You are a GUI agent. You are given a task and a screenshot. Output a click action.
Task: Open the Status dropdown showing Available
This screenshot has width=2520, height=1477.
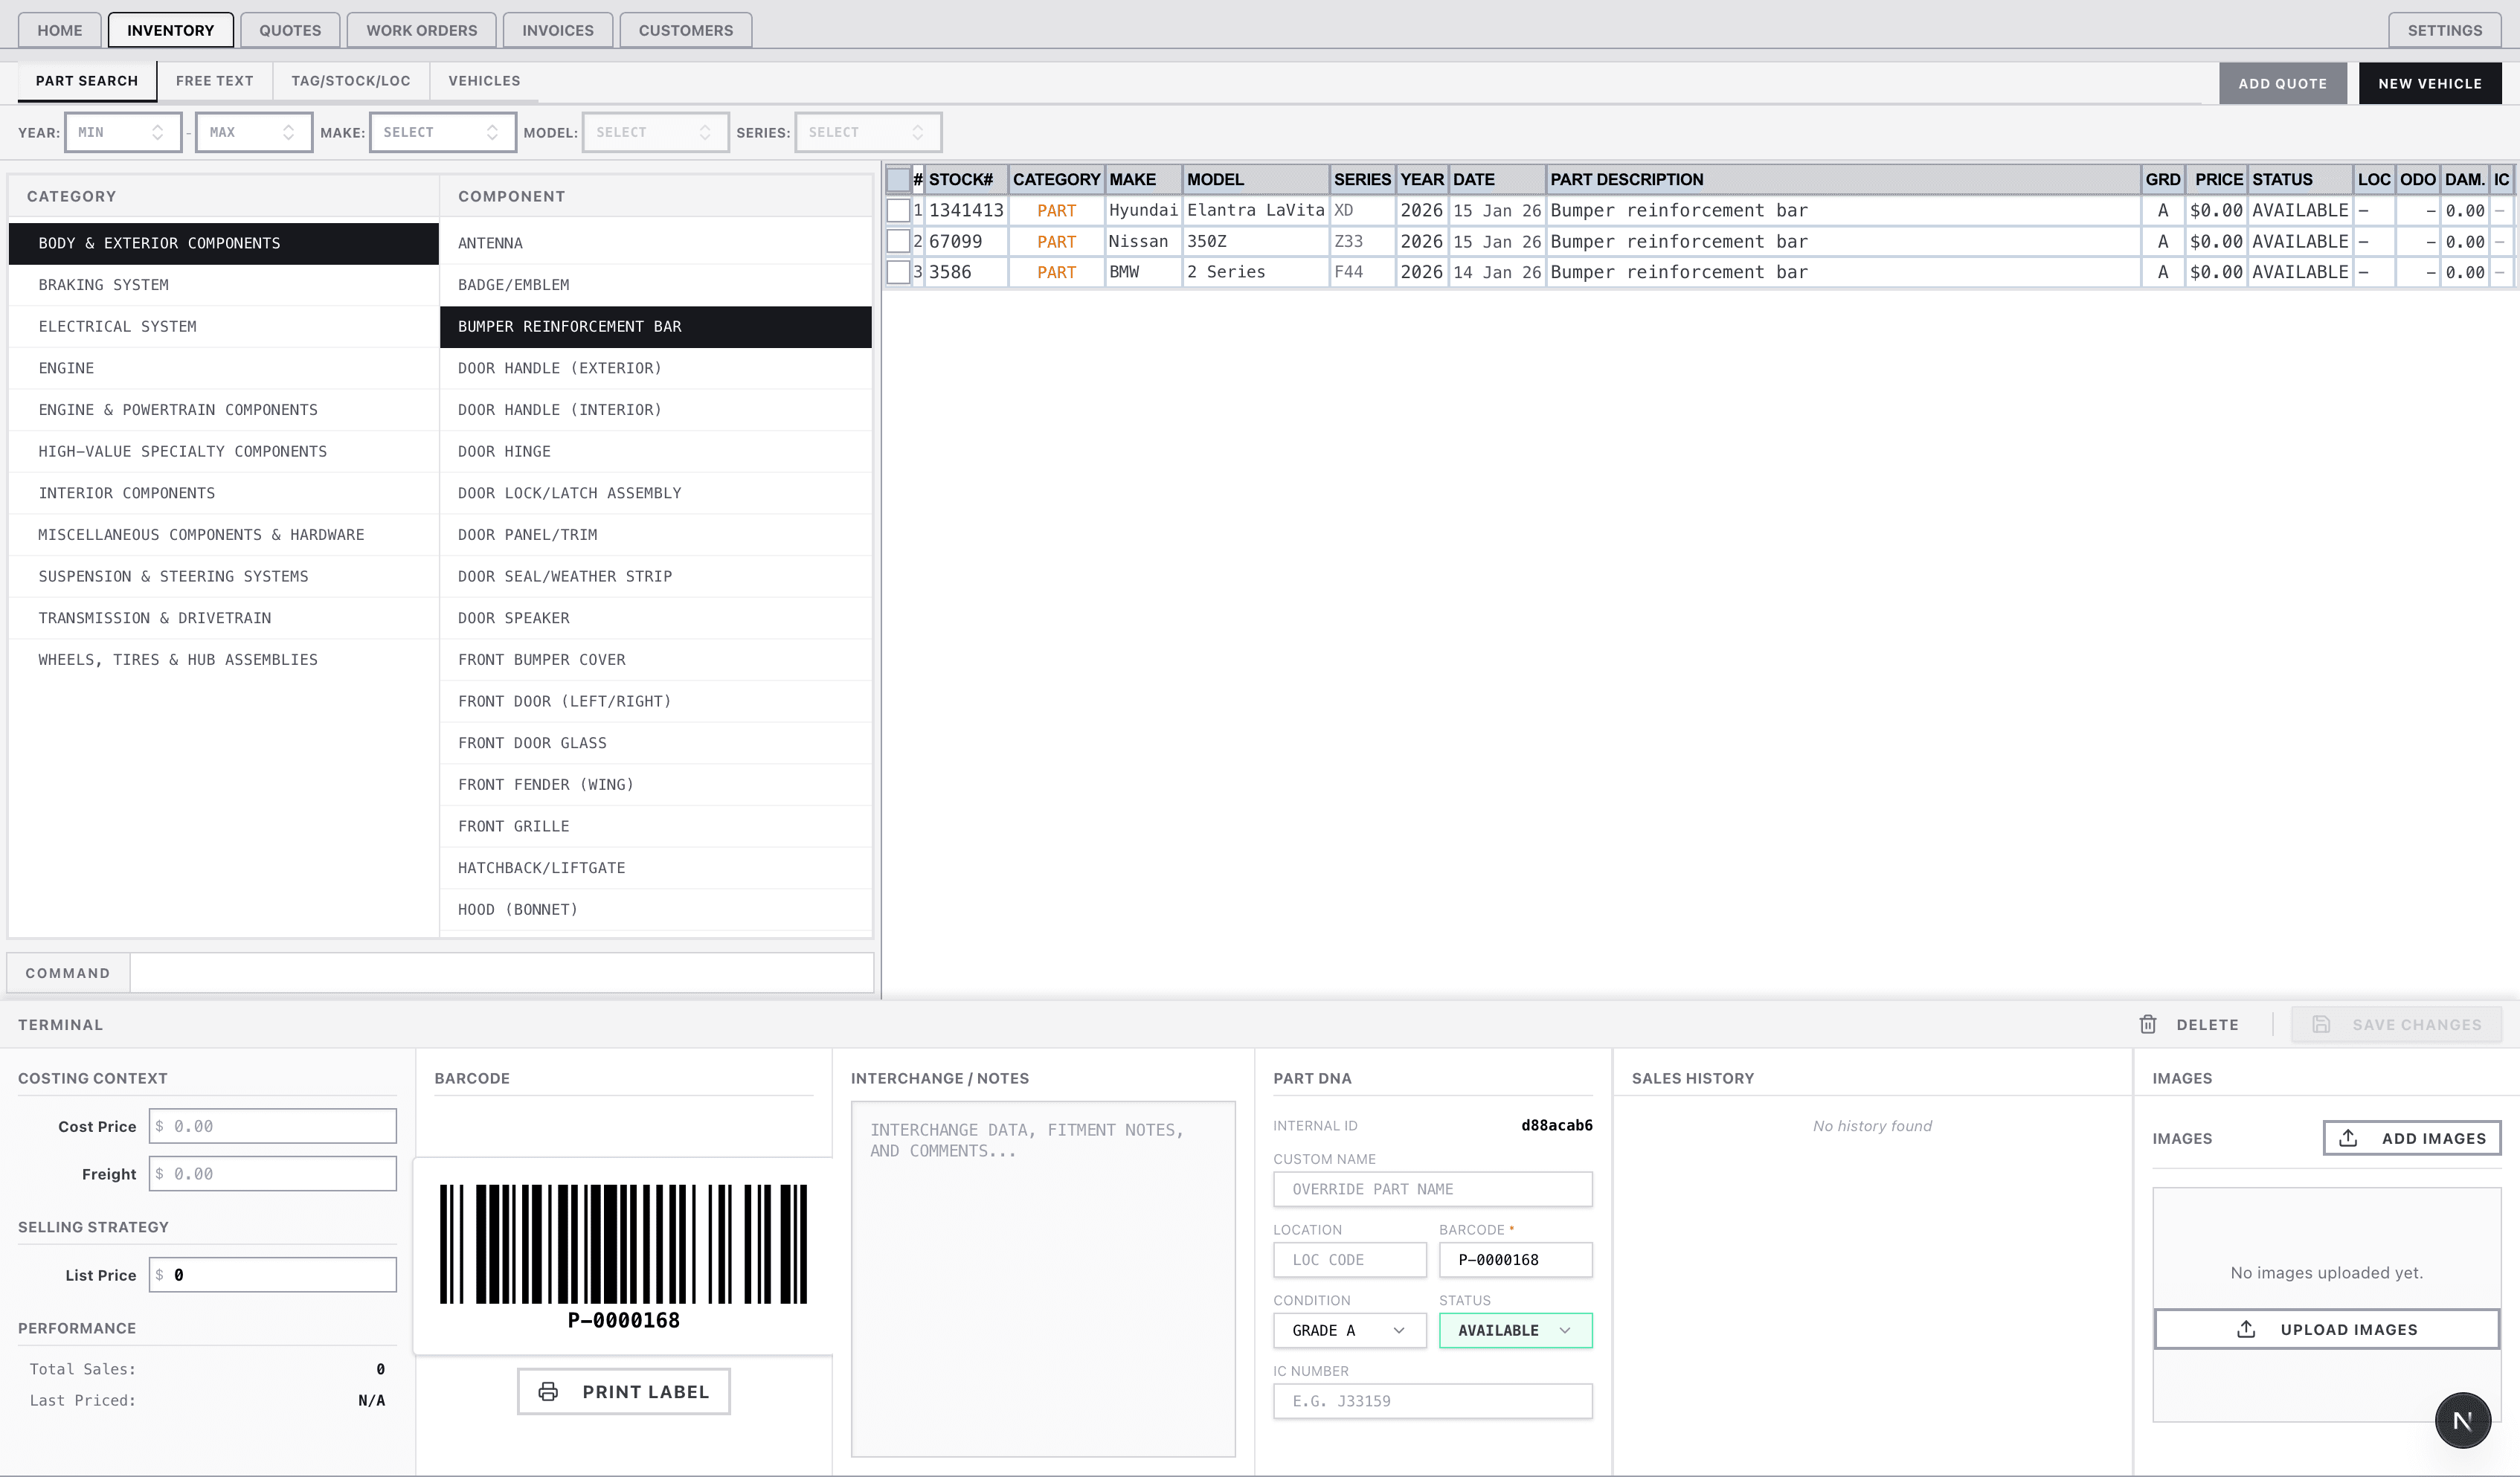pyautogui.click(x=1515, y=1330)
